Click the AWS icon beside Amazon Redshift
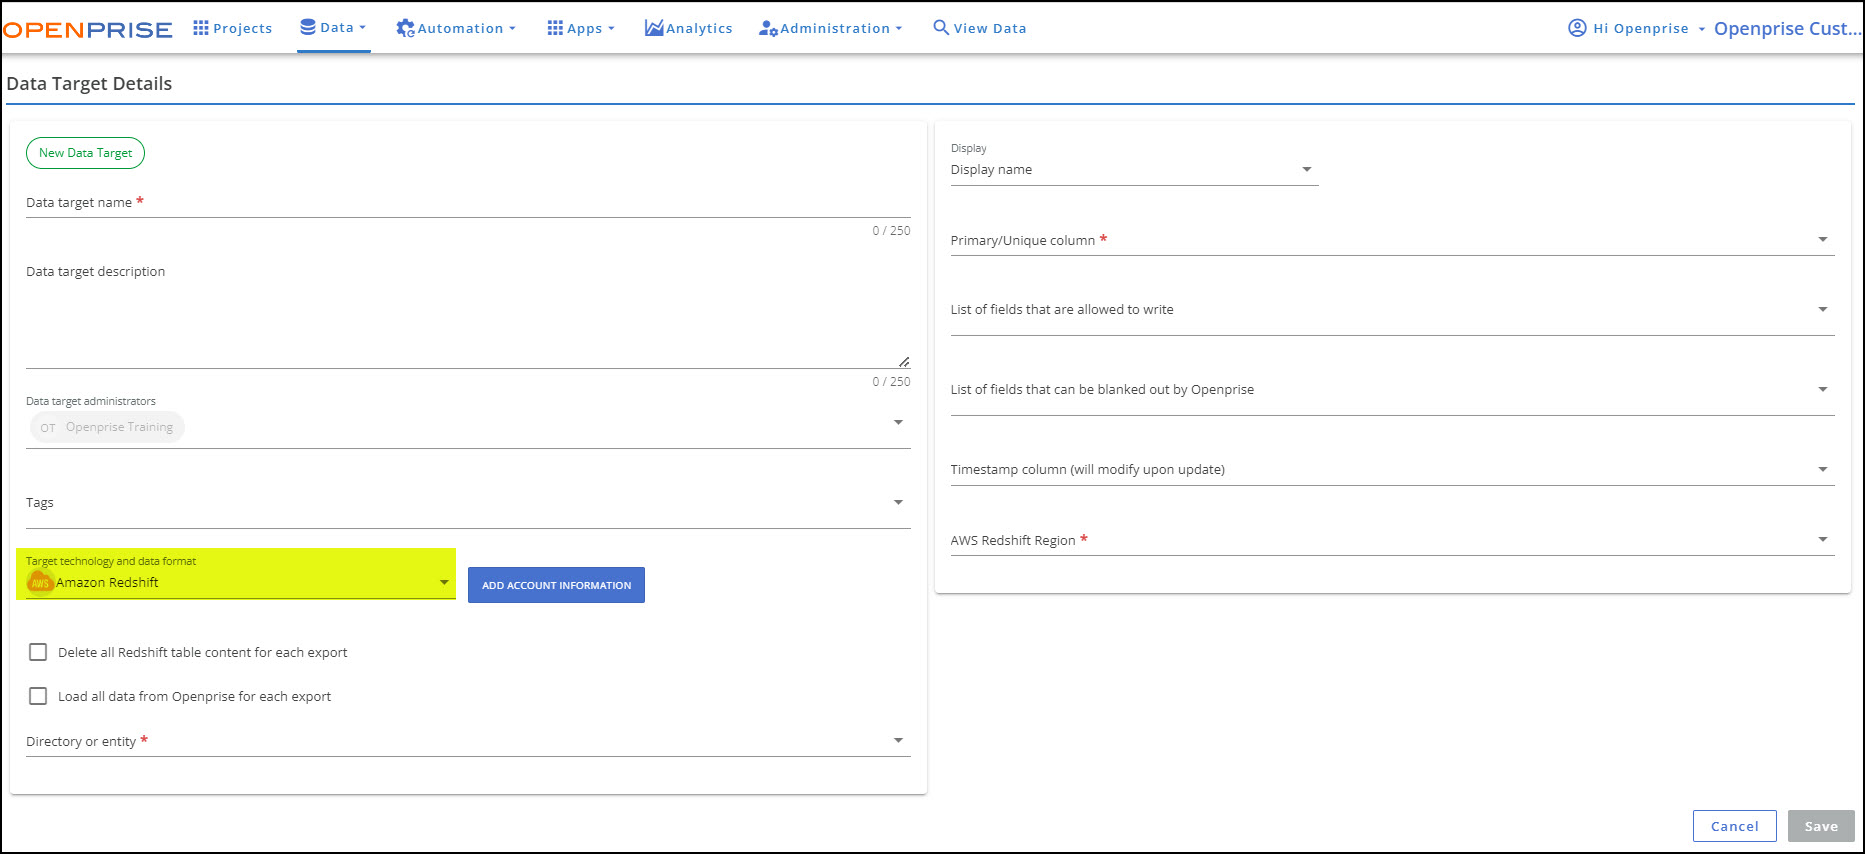This screenshot has height=854, width=1865. click(40, 583)
